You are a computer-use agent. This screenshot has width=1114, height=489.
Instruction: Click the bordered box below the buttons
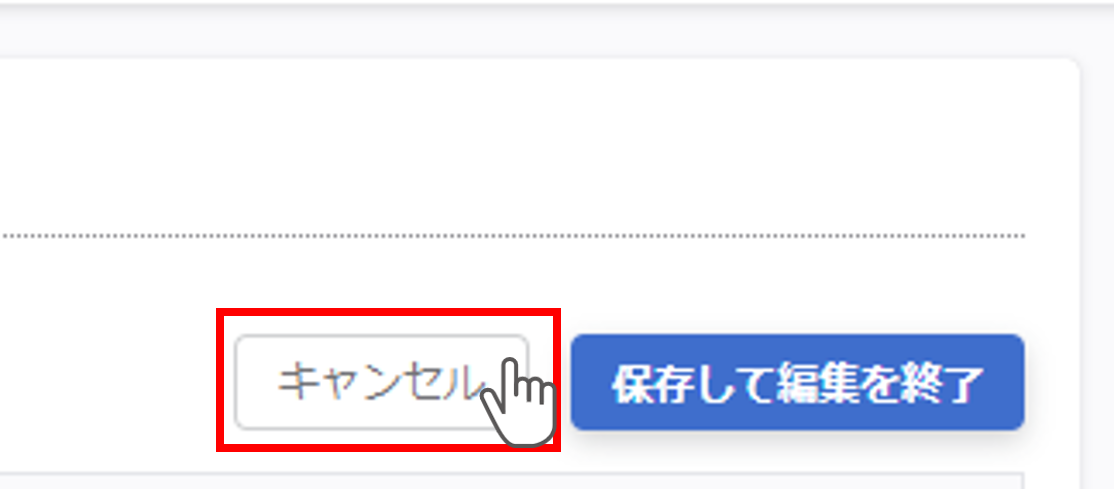512,481
